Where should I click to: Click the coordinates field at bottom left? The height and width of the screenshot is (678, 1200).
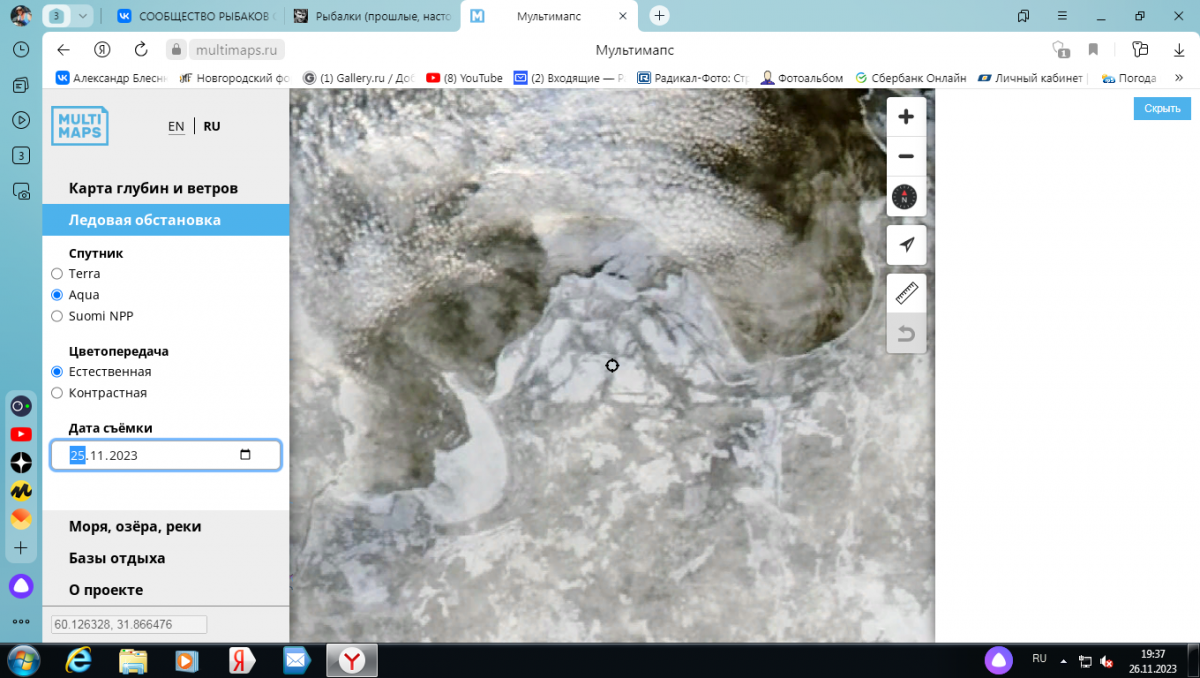128,624
